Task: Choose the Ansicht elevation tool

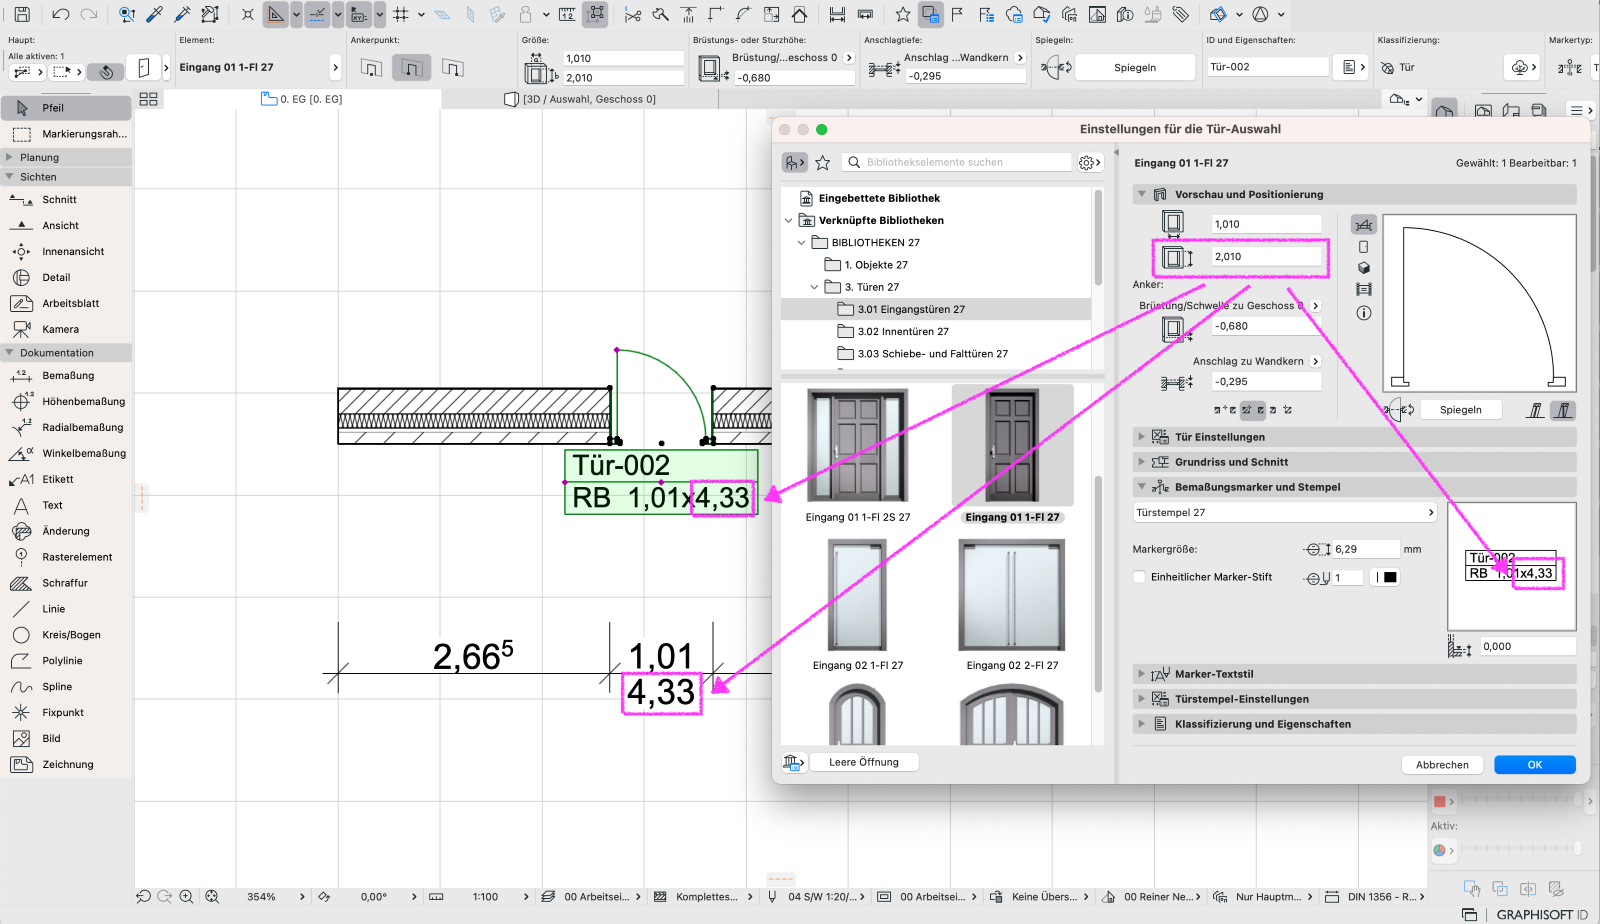Action: pyautogui.click(x=66, y=226)
